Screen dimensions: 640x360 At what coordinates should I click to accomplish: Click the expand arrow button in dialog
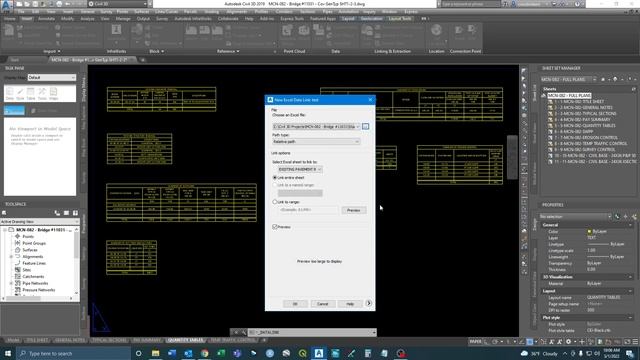[x=369, y=303]
